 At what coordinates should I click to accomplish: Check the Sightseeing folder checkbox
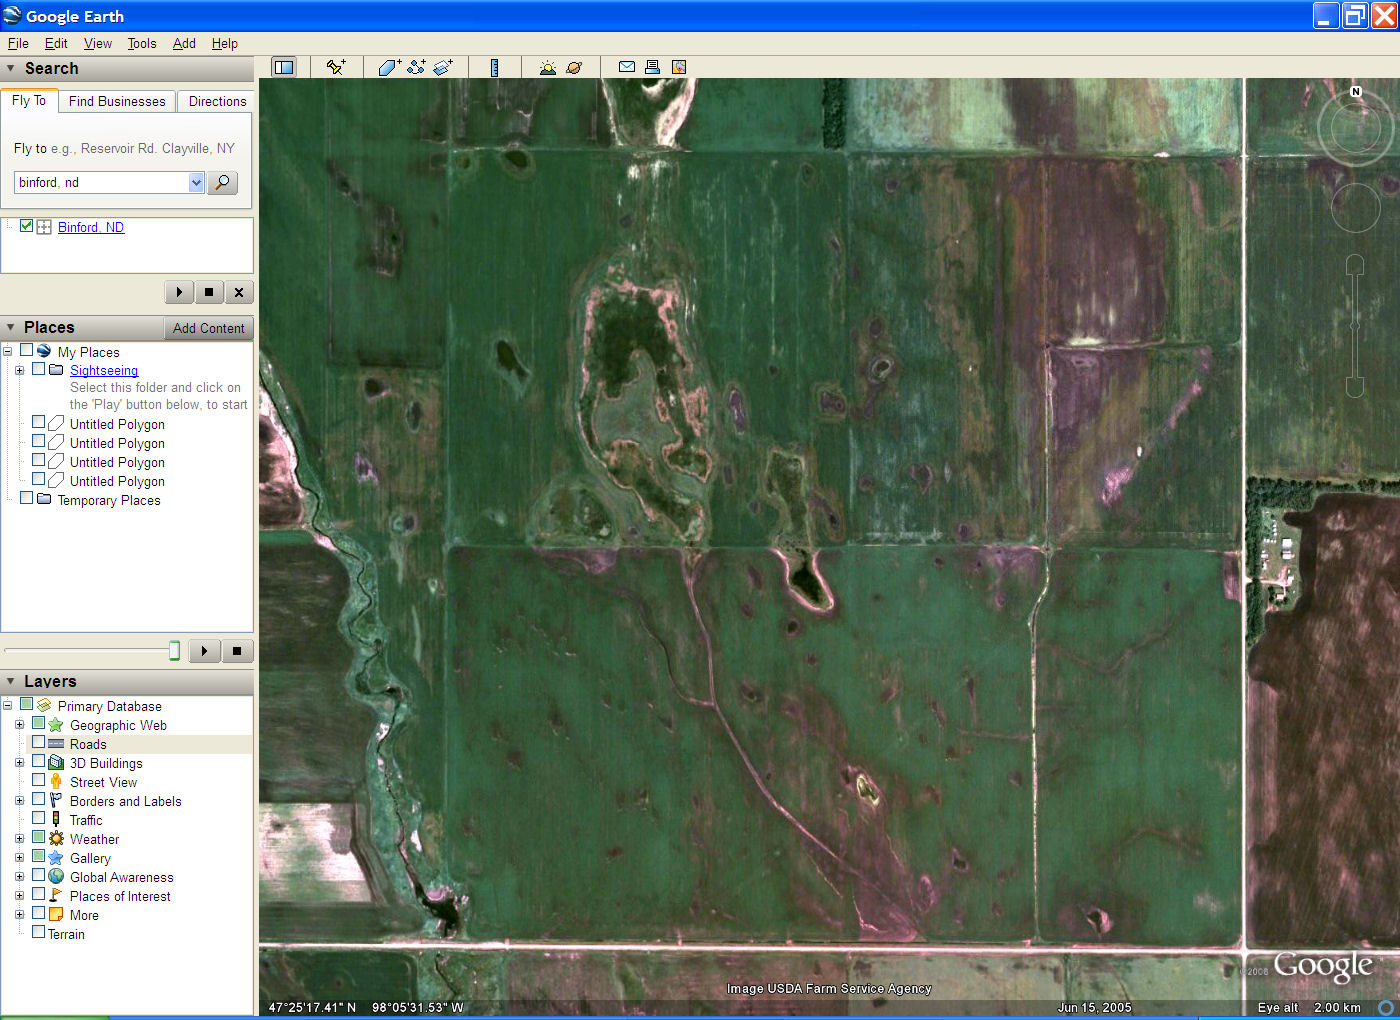[x=38, y=369]
